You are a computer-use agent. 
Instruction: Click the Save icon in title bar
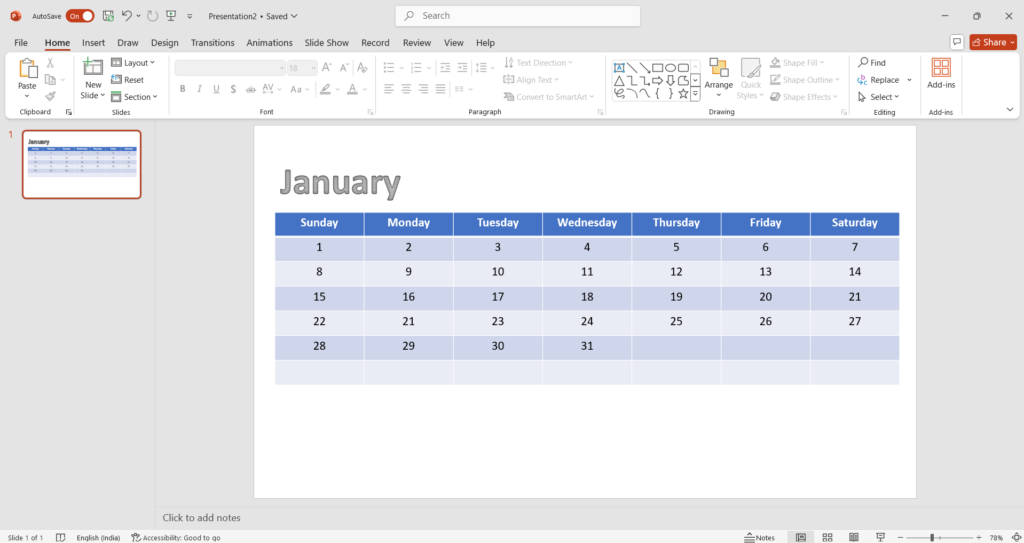(107, 16)
